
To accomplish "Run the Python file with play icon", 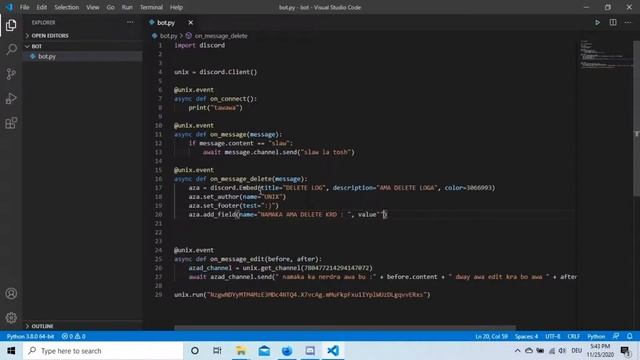I will (x=597, y=22).
